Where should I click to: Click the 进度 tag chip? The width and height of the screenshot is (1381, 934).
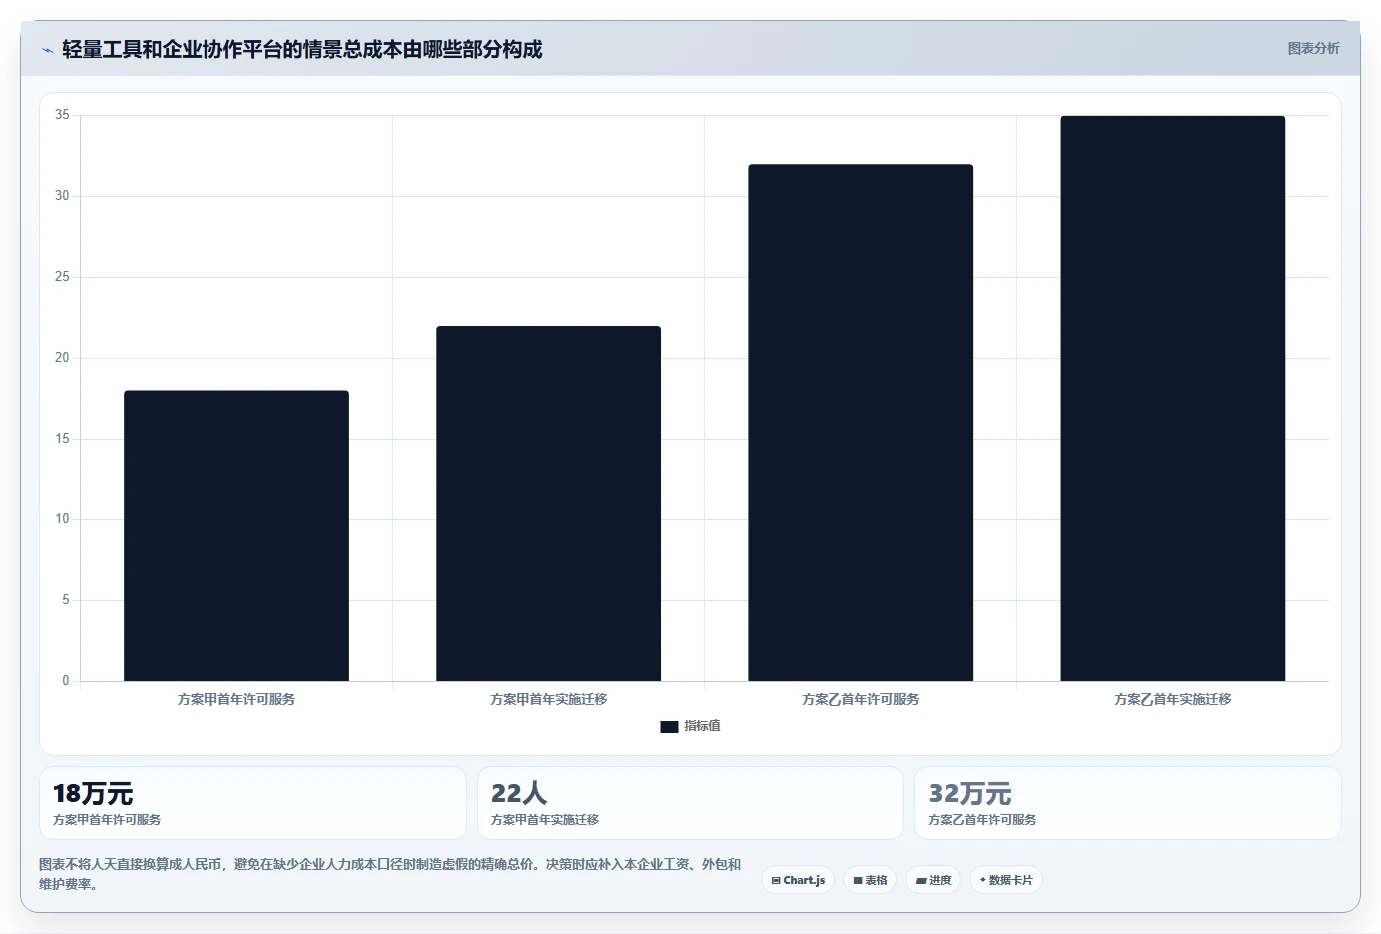[933, 880]
